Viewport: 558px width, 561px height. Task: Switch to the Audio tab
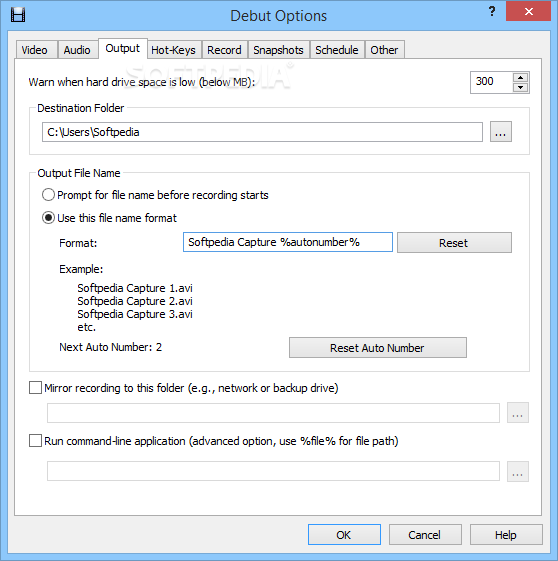click(x=78, y=50)
